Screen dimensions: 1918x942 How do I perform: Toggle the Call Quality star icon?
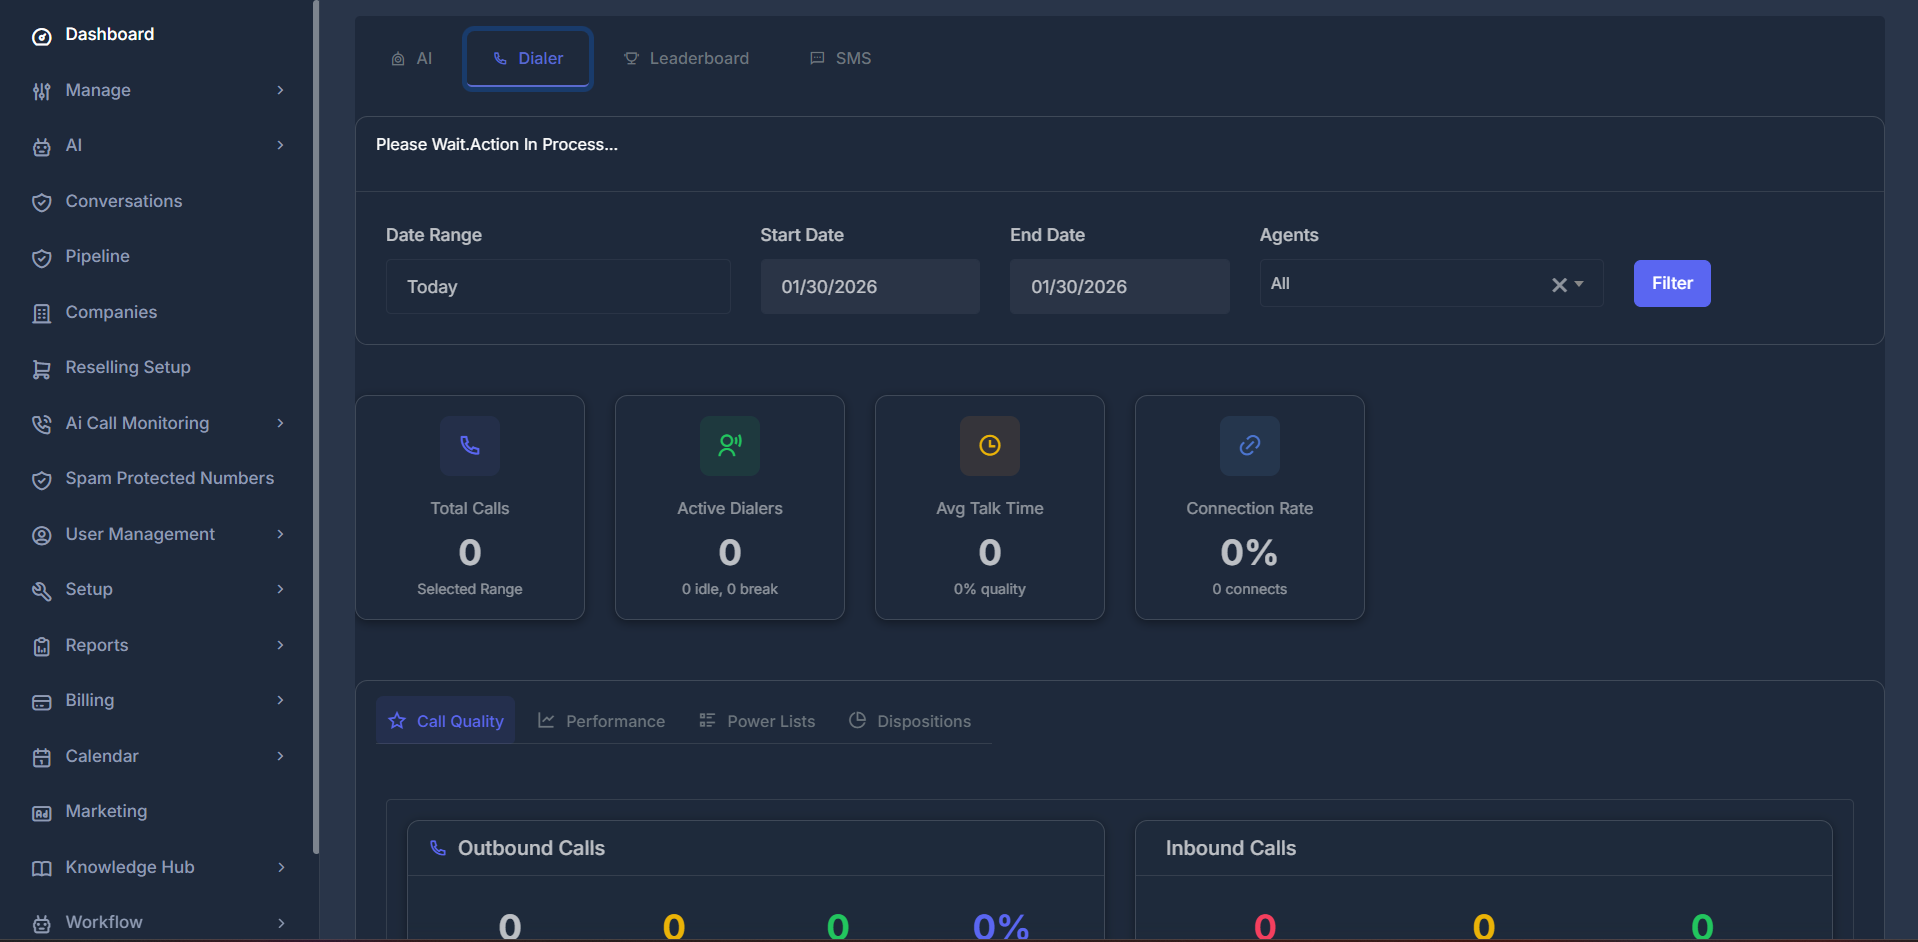pos(397,720)
